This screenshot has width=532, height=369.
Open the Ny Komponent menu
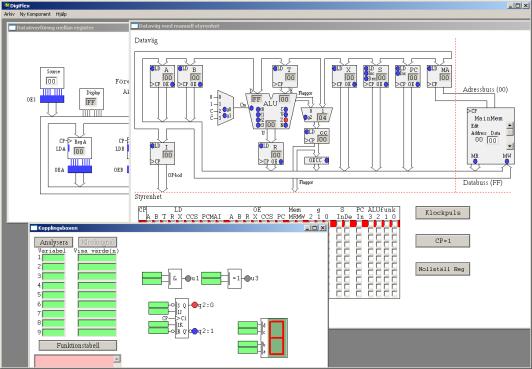[35, 14]
